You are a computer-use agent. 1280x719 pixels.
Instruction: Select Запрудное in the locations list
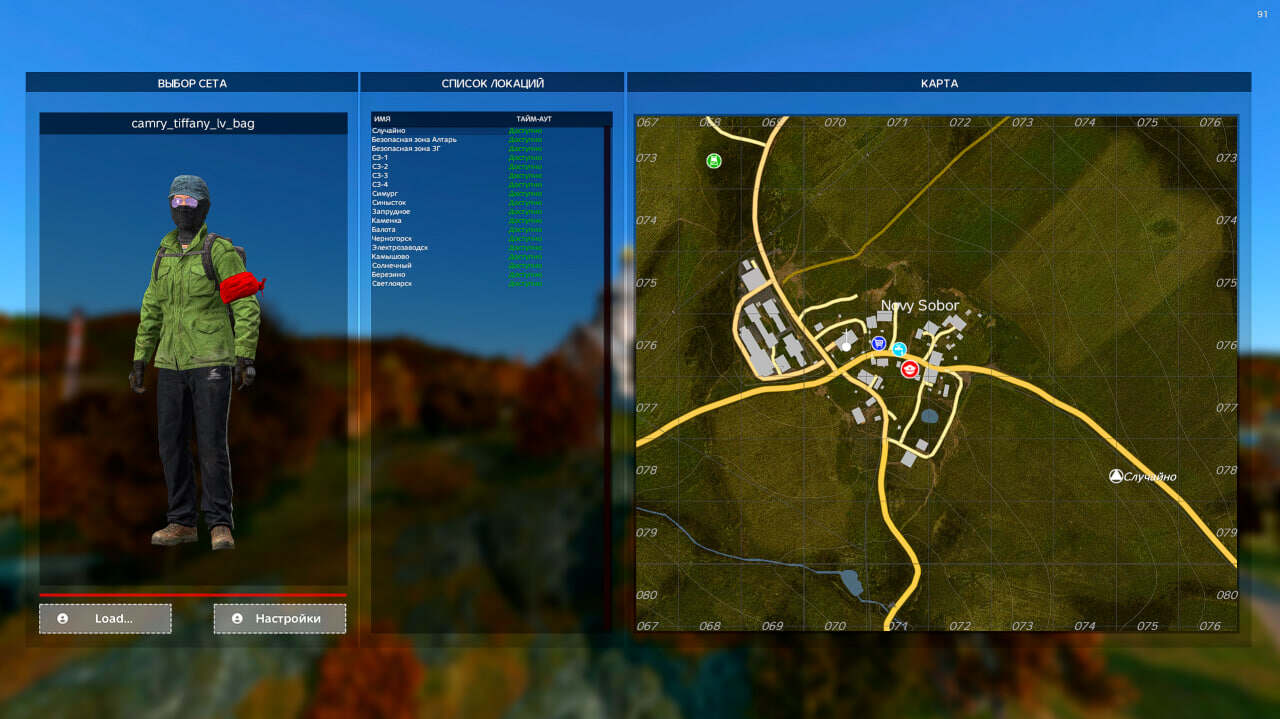(488, 212)
